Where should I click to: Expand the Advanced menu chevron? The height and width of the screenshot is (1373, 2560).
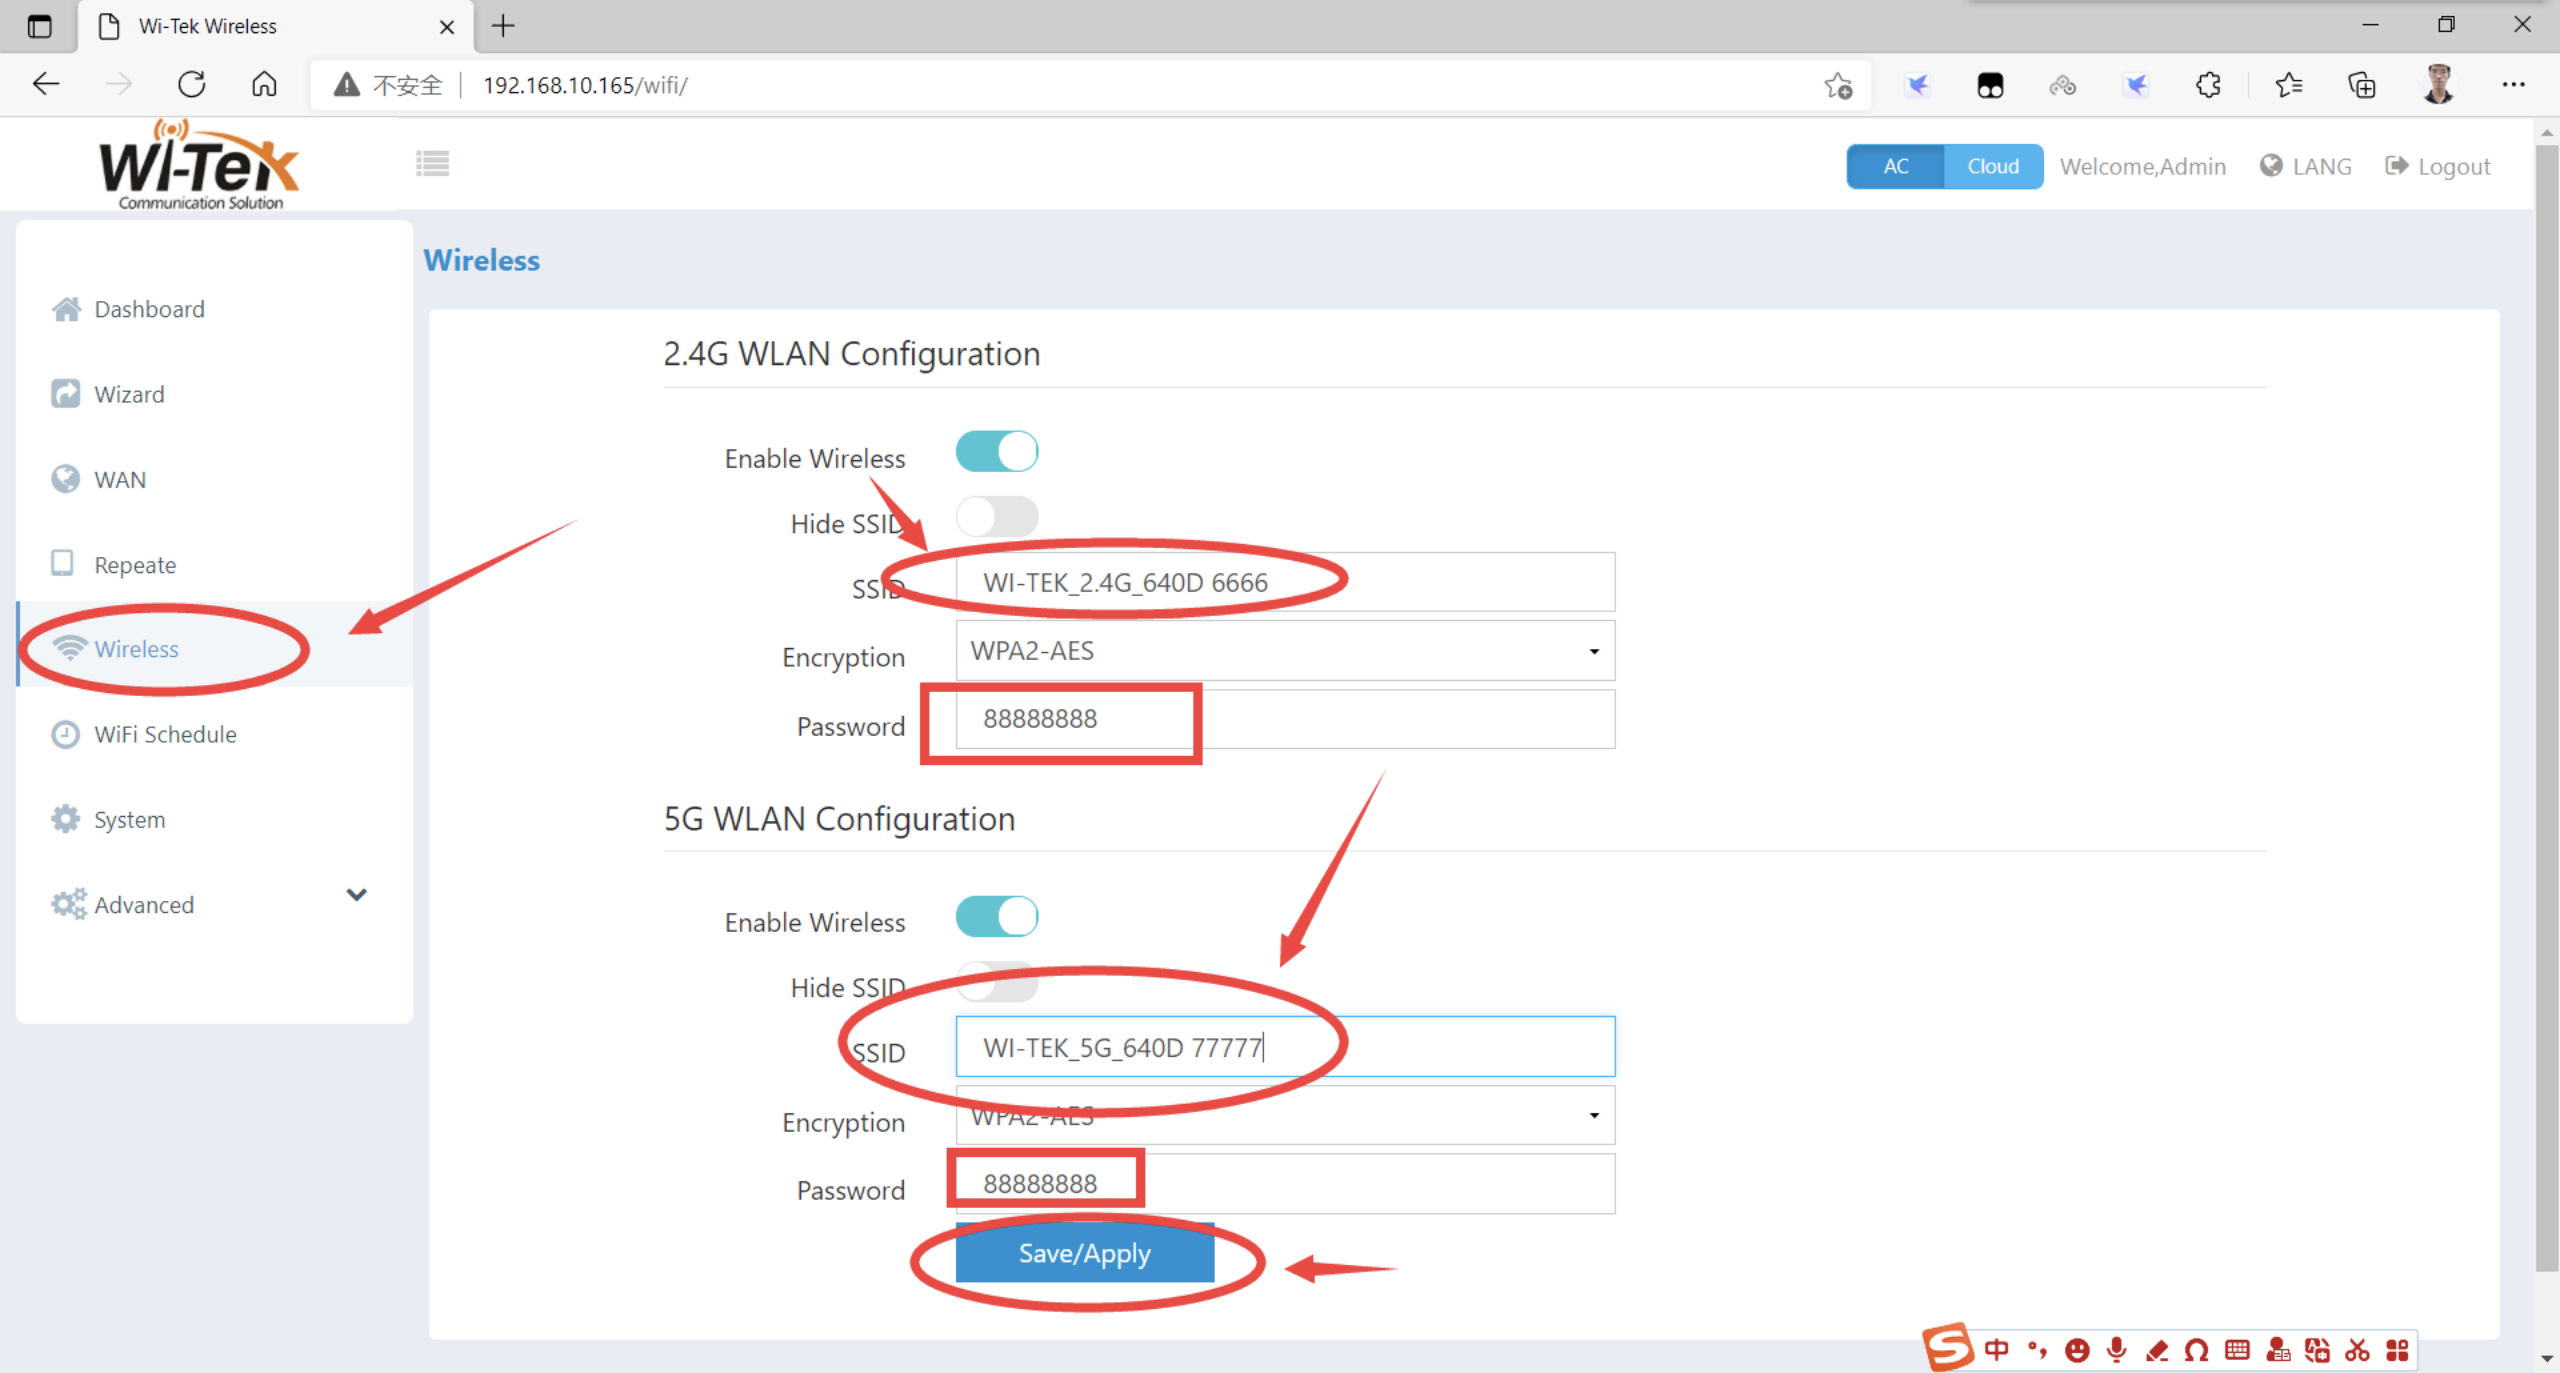[356, 895]
